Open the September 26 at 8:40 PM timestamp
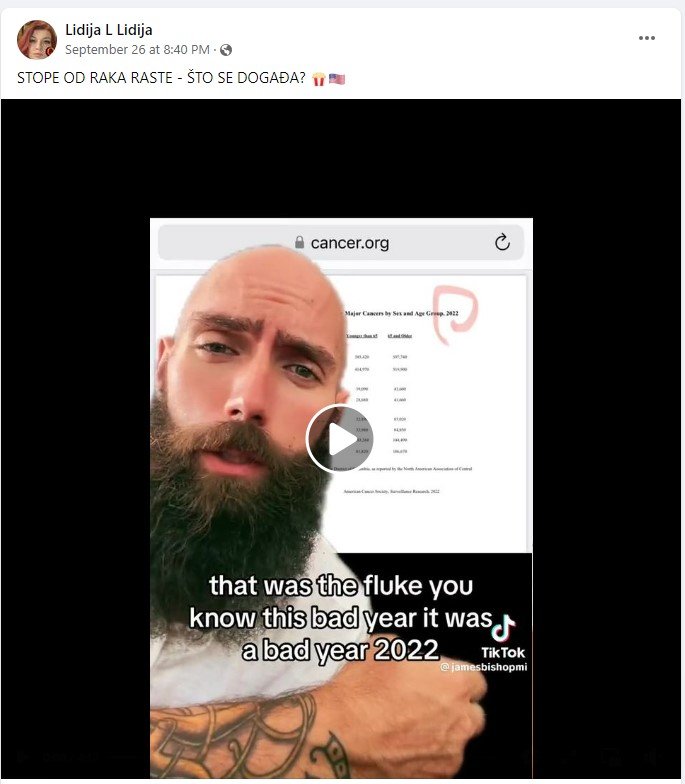 [137, 50]
